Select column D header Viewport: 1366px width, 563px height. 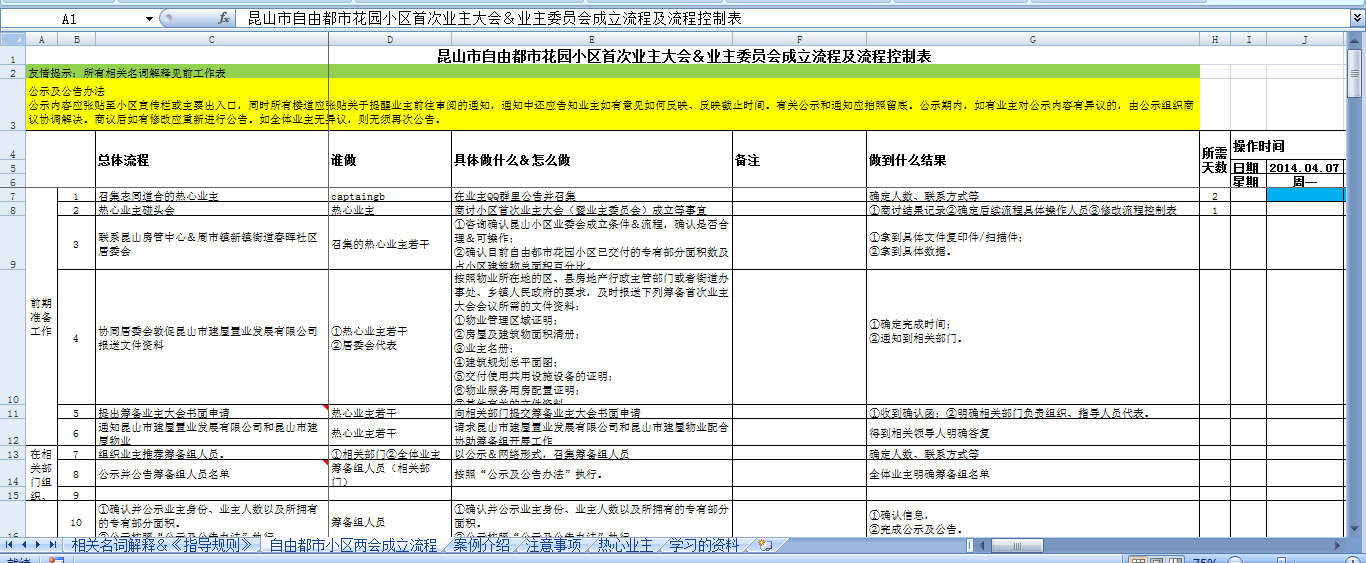(390, 39)
